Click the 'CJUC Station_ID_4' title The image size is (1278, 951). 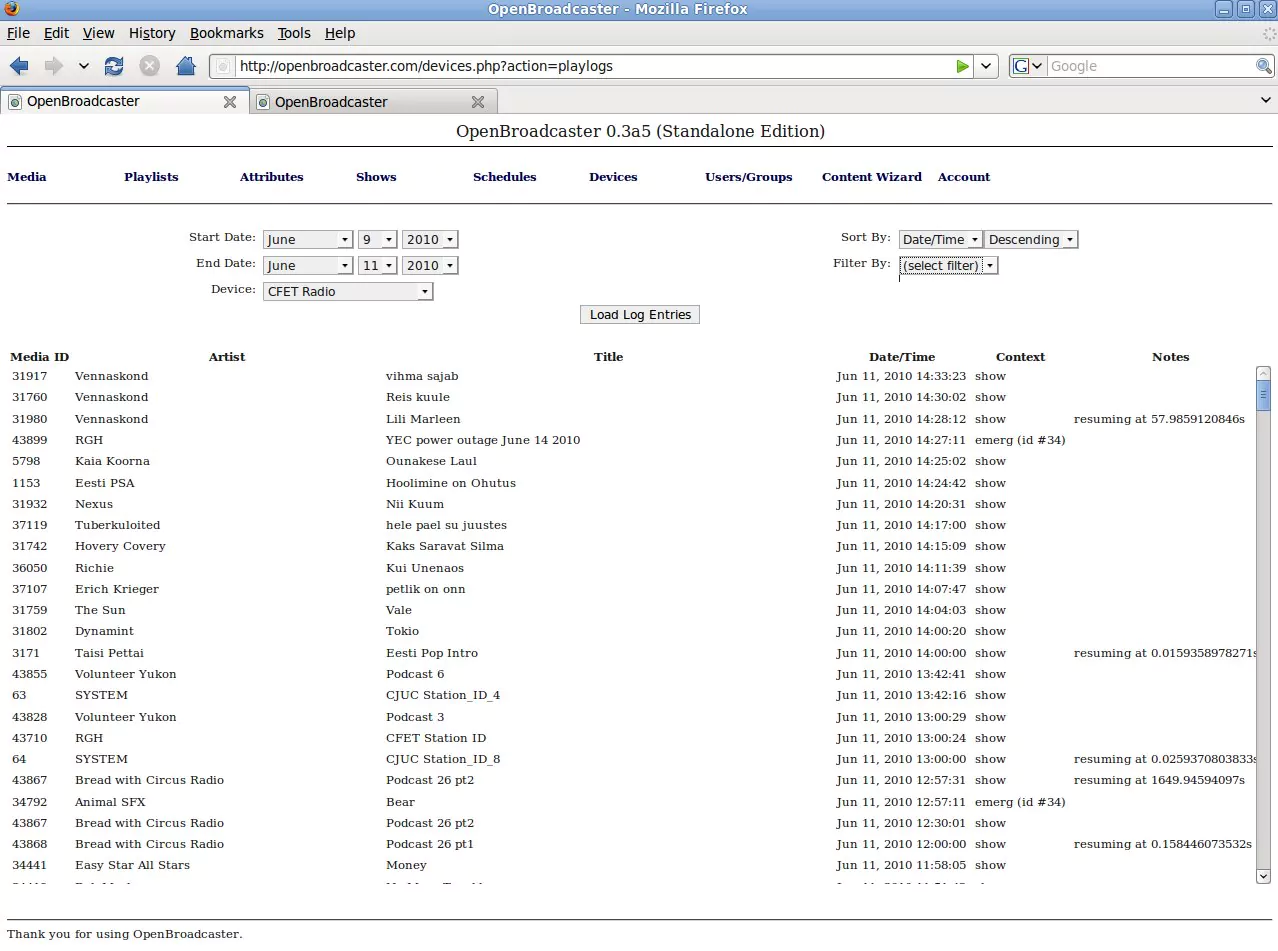tap(443, 695)
